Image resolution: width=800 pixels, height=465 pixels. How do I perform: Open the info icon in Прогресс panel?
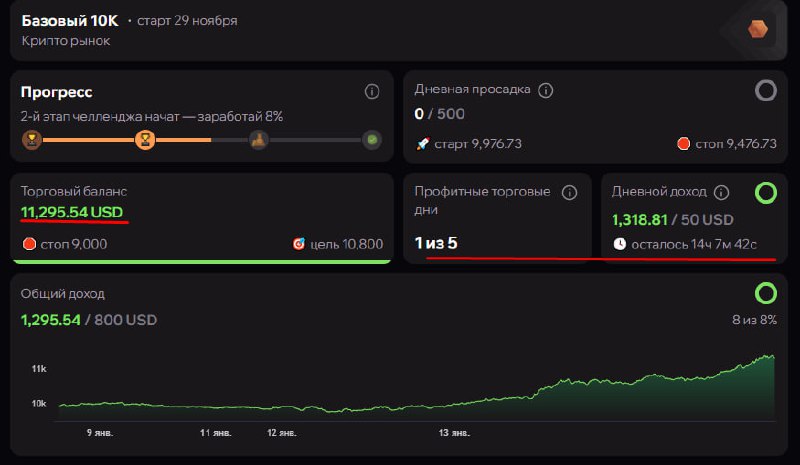pyautogui.click(x=372, y=92)
